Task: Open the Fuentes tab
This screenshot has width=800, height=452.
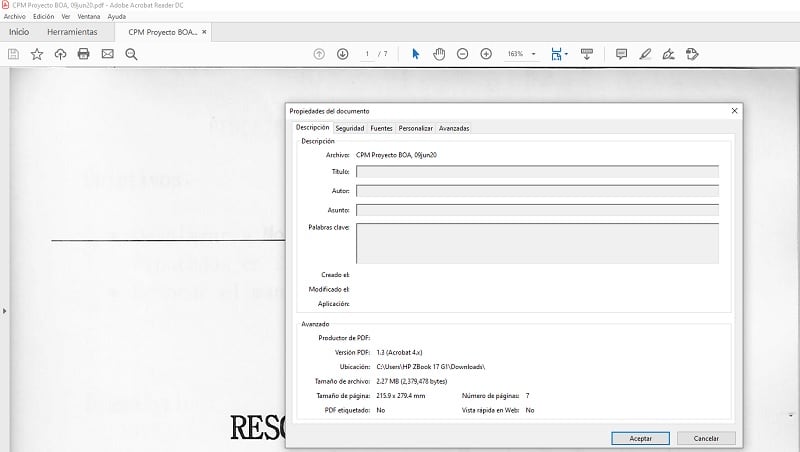Action: [381, 128]
